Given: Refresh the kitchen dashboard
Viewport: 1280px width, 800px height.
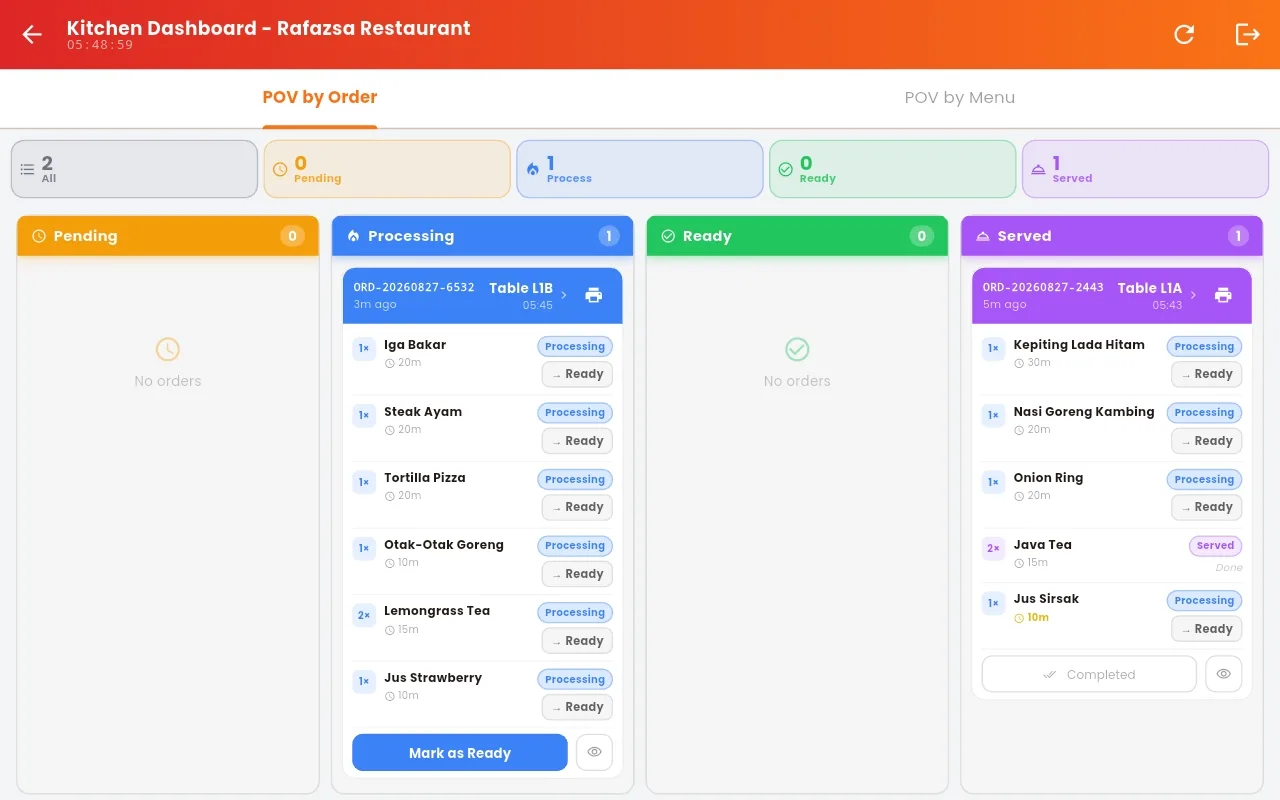Looking at the screenshot, I should (x=1184, y=34).
